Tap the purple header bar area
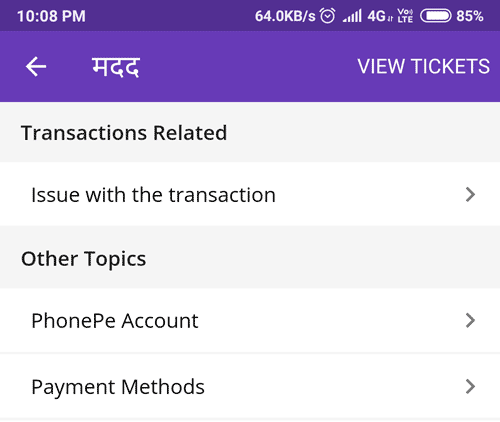 tap(250, 66)
